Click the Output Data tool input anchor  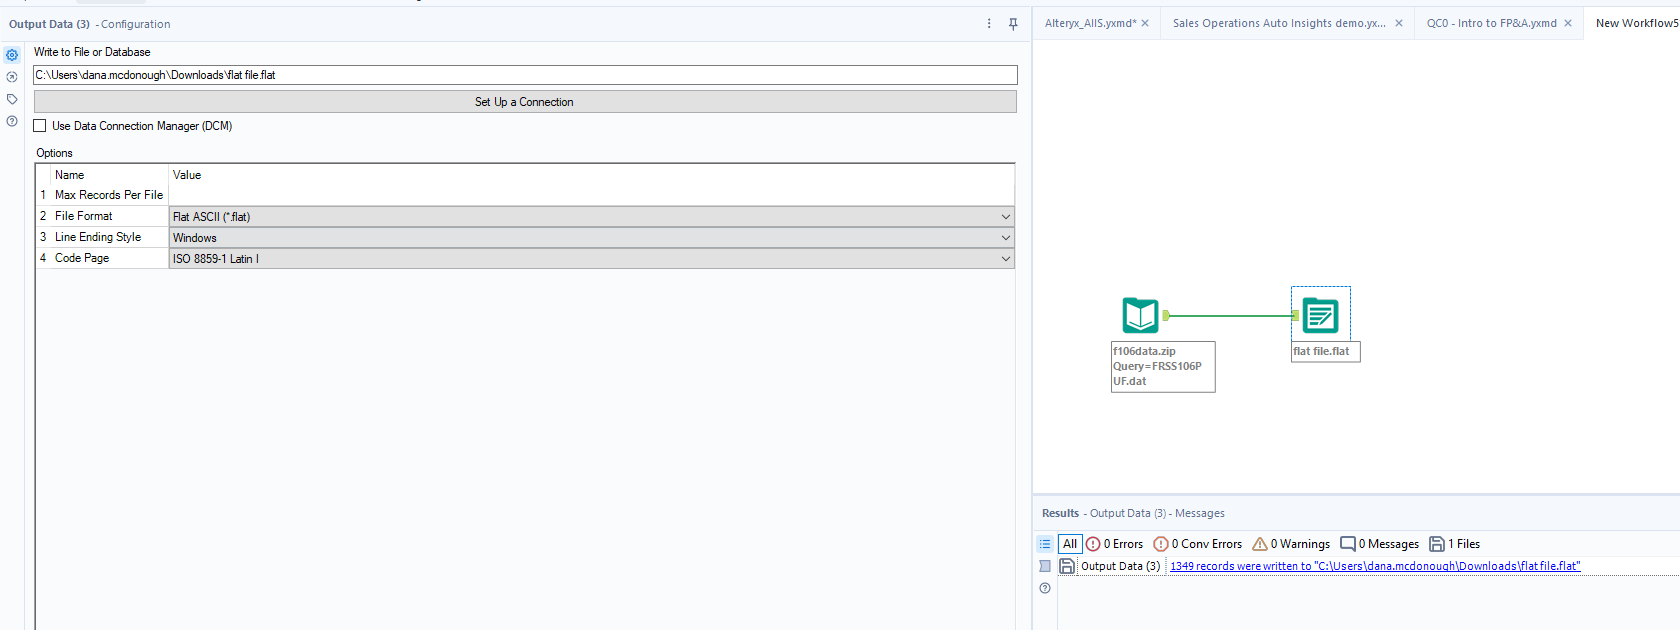[1295, 315]
